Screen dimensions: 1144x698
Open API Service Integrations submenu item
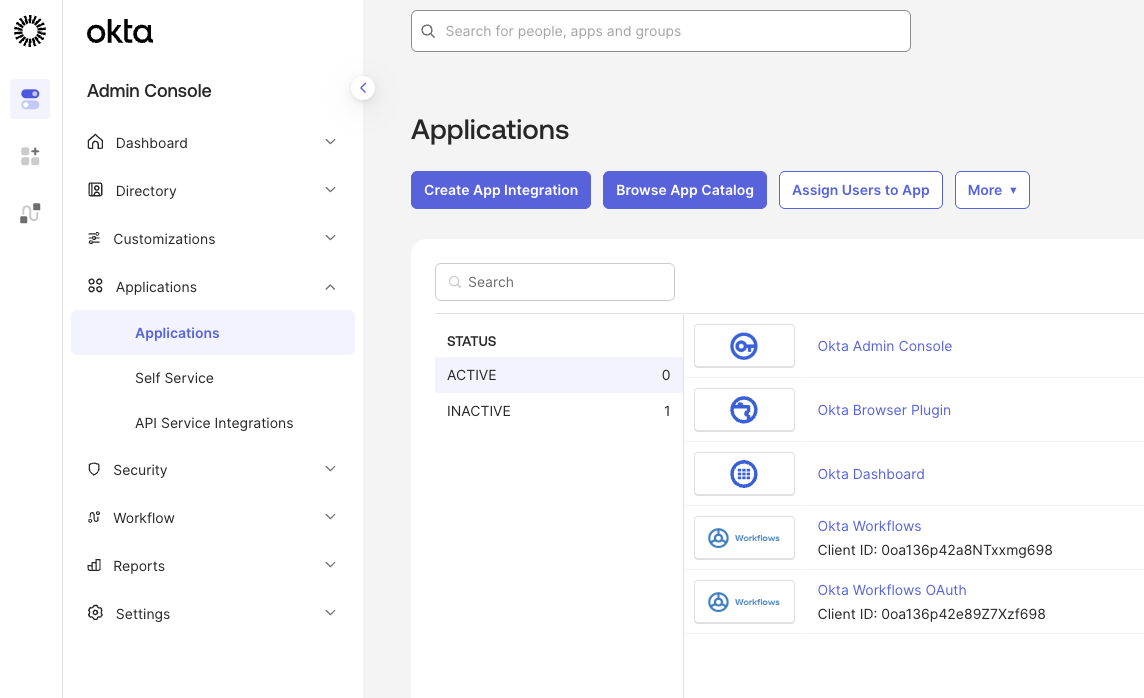pyautogui.click(x=214, y=423)
